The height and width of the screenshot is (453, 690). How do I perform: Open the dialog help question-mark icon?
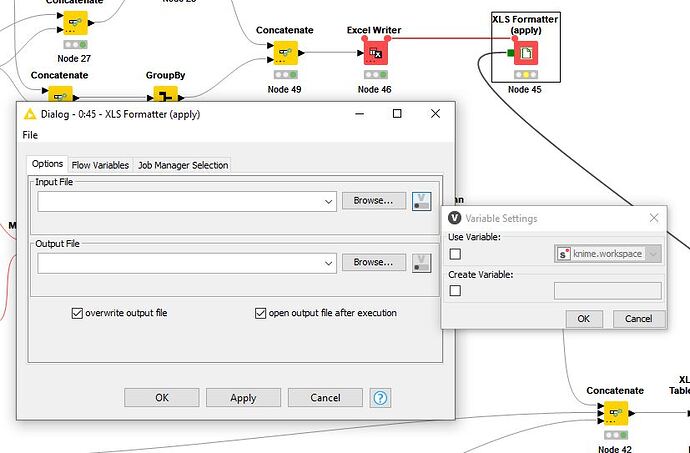tap(380, 398)
